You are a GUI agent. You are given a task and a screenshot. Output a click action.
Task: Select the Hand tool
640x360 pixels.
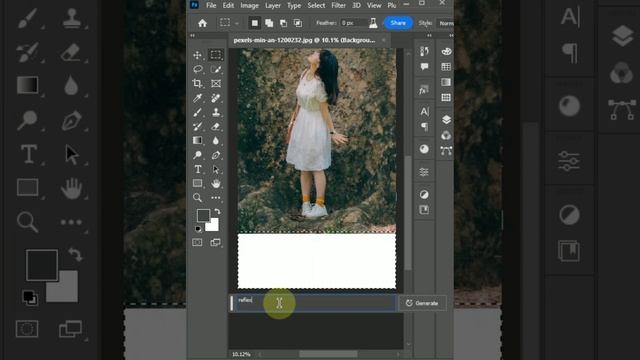[x=216, y=184]
